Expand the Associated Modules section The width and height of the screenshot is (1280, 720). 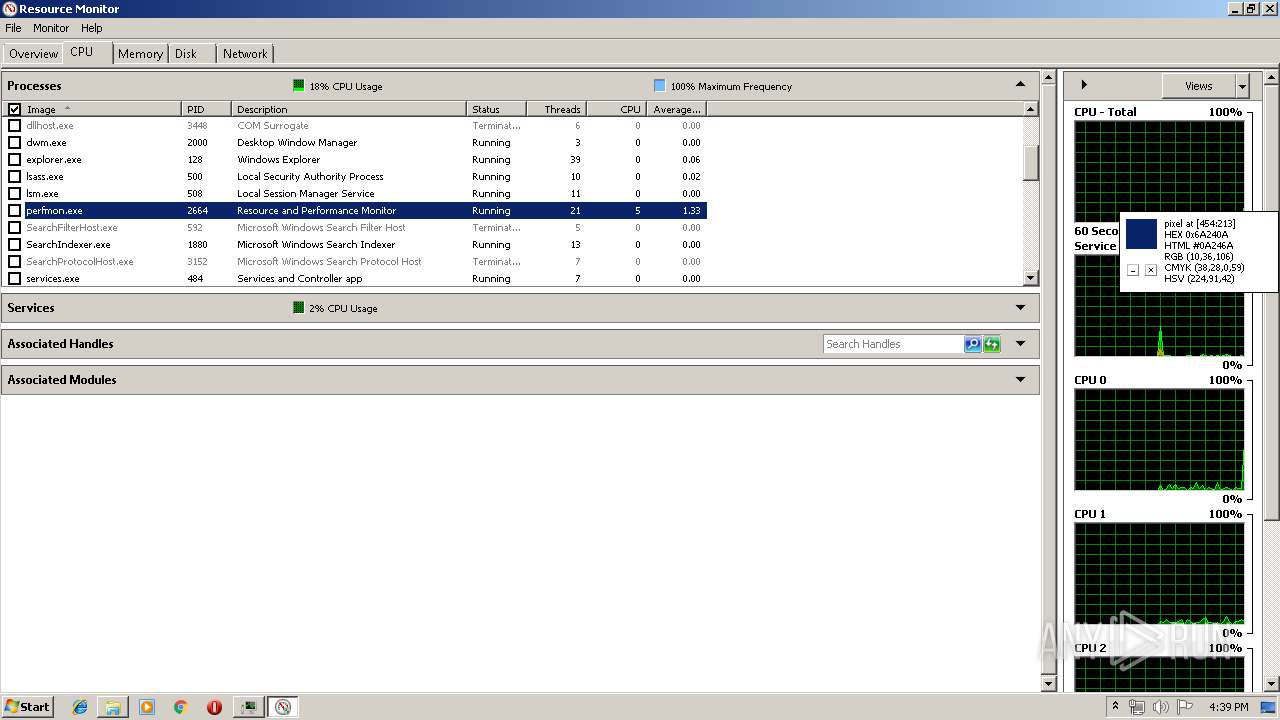coord(1020,380)
